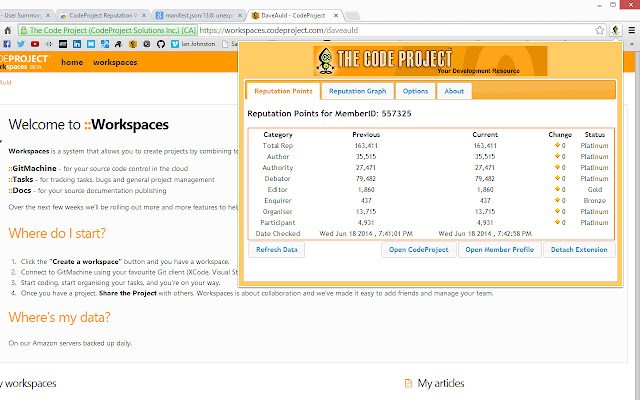Viewport: 640px width, 400px height.
Task: Open the Reputation Graph tab
Action: click(x=358, y=91)
